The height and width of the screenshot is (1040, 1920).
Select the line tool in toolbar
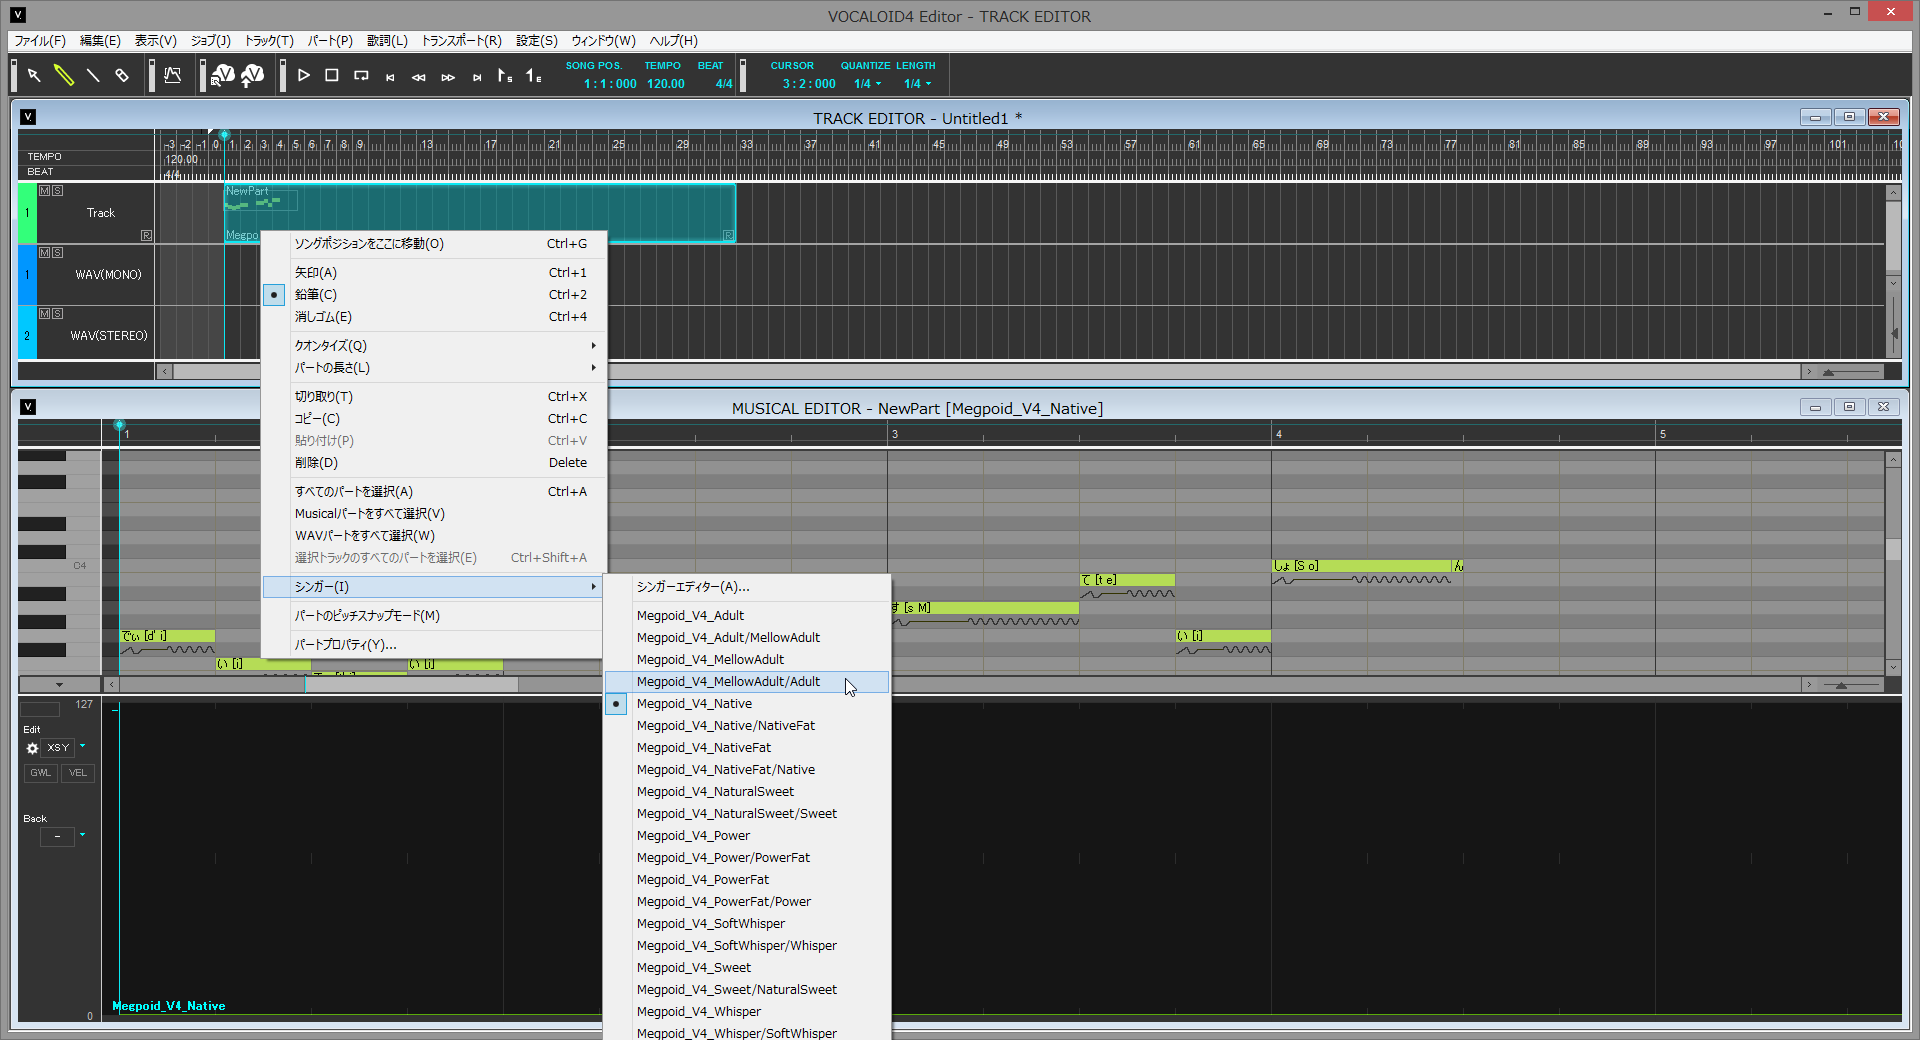(x=93, y=76)
